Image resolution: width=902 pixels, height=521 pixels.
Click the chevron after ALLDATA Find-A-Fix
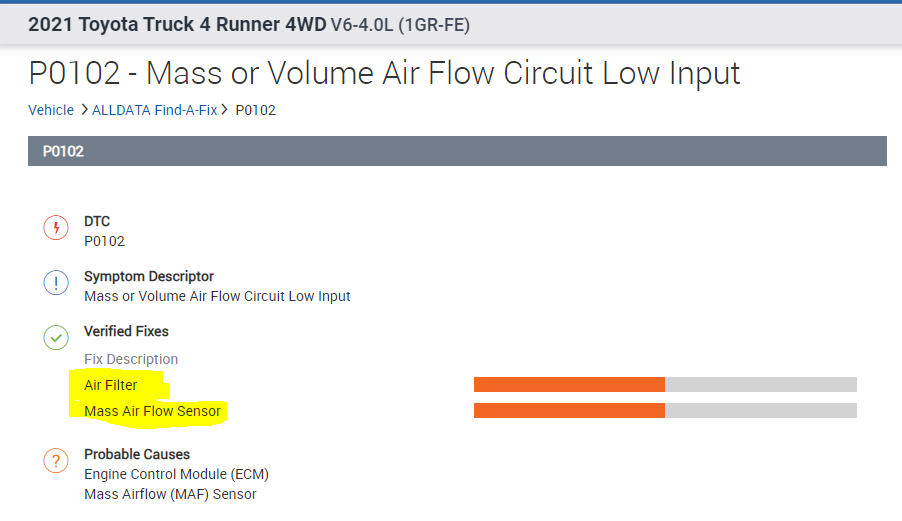coord(225,110)
